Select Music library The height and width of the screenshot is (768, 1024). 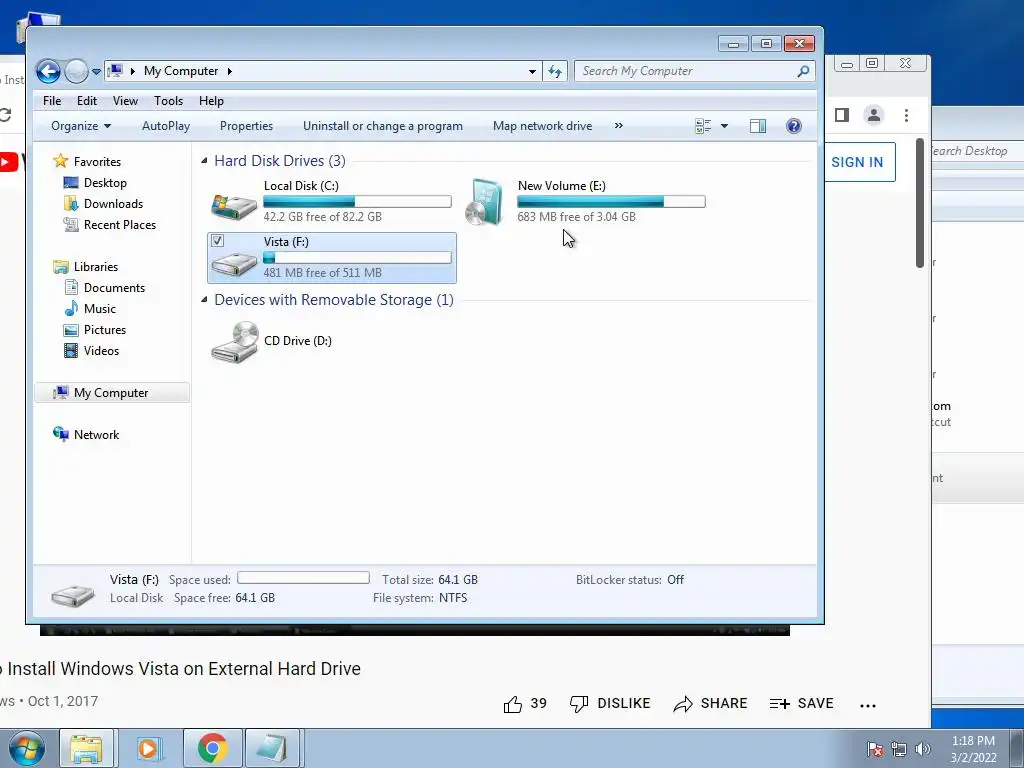coord(99,309)
